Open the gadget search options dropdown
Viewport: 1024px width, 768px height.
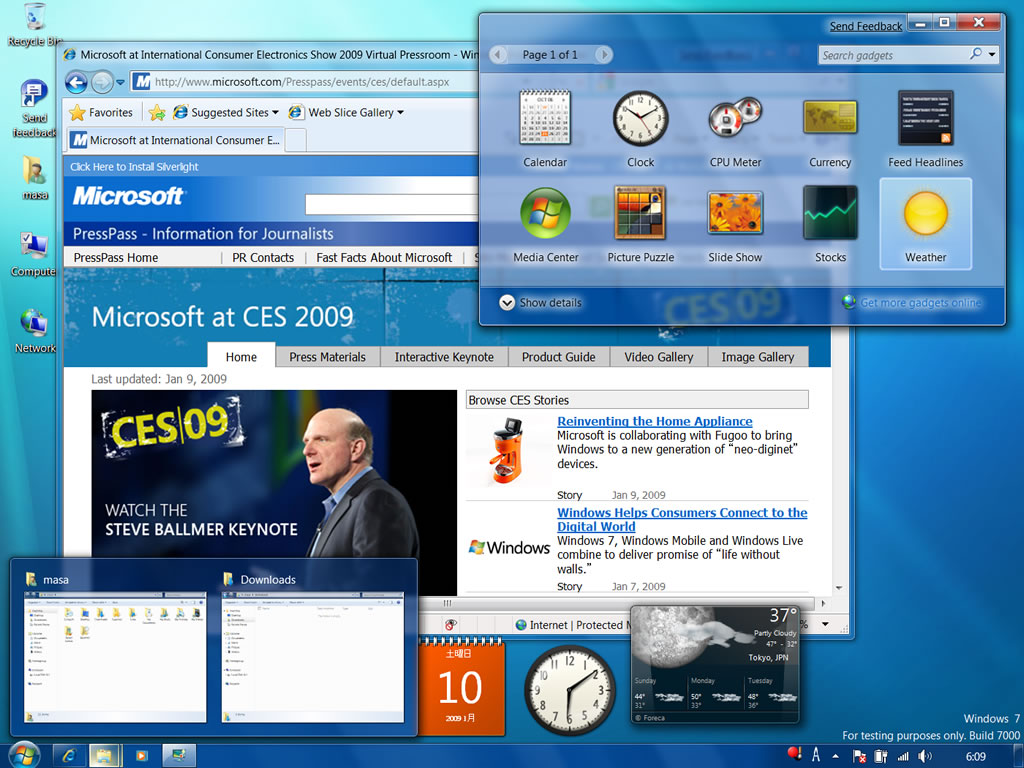point(992,55)
